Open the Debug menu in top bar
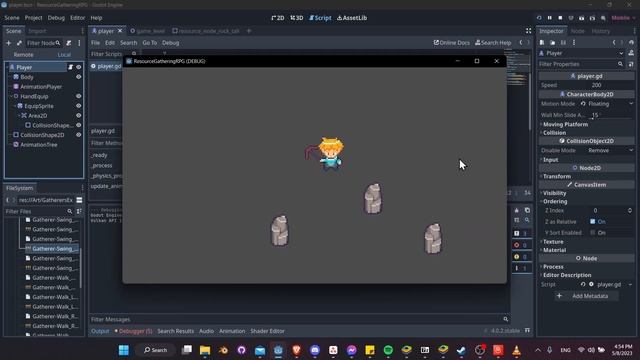Viewport: 640px width, 360px height. pos(56,18)
